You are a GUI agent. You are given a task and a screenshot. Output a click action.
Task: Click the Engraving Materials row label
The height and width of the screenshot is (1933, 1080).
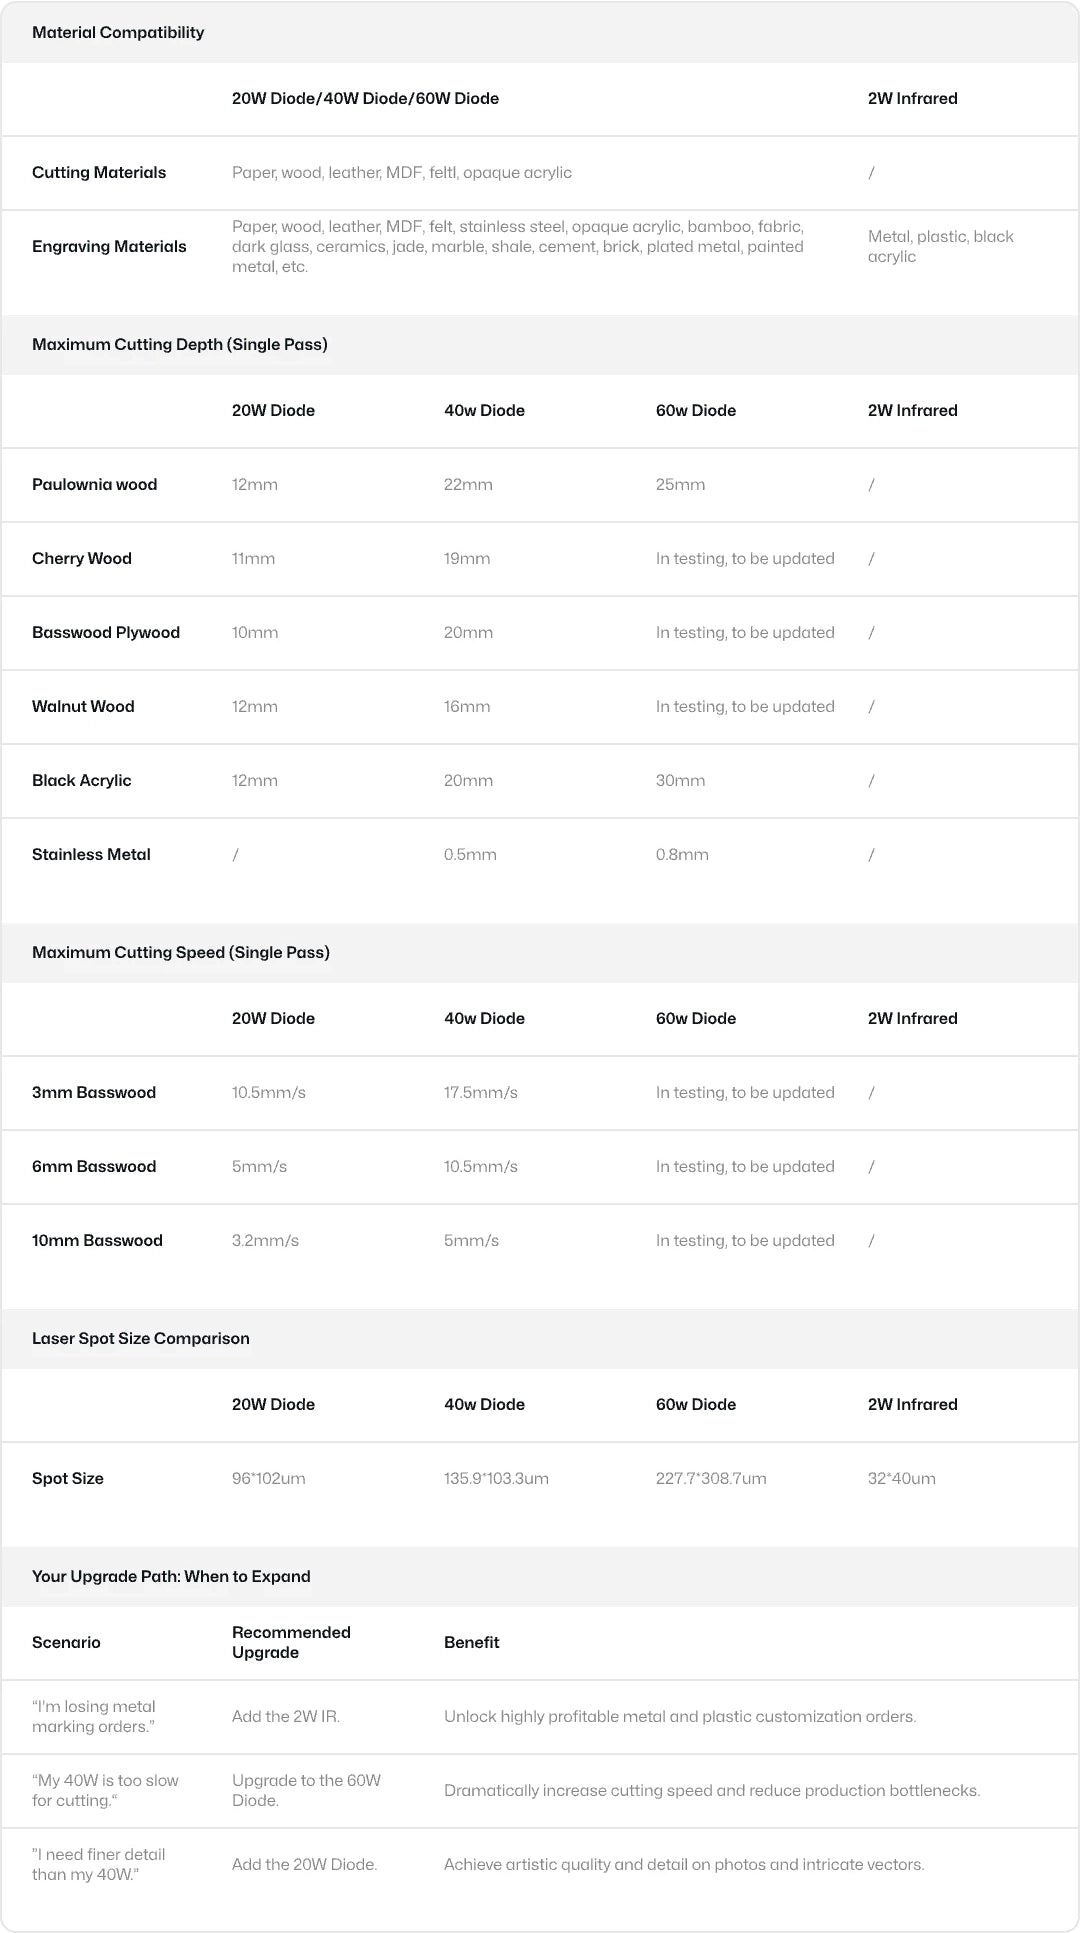[109, 246]
